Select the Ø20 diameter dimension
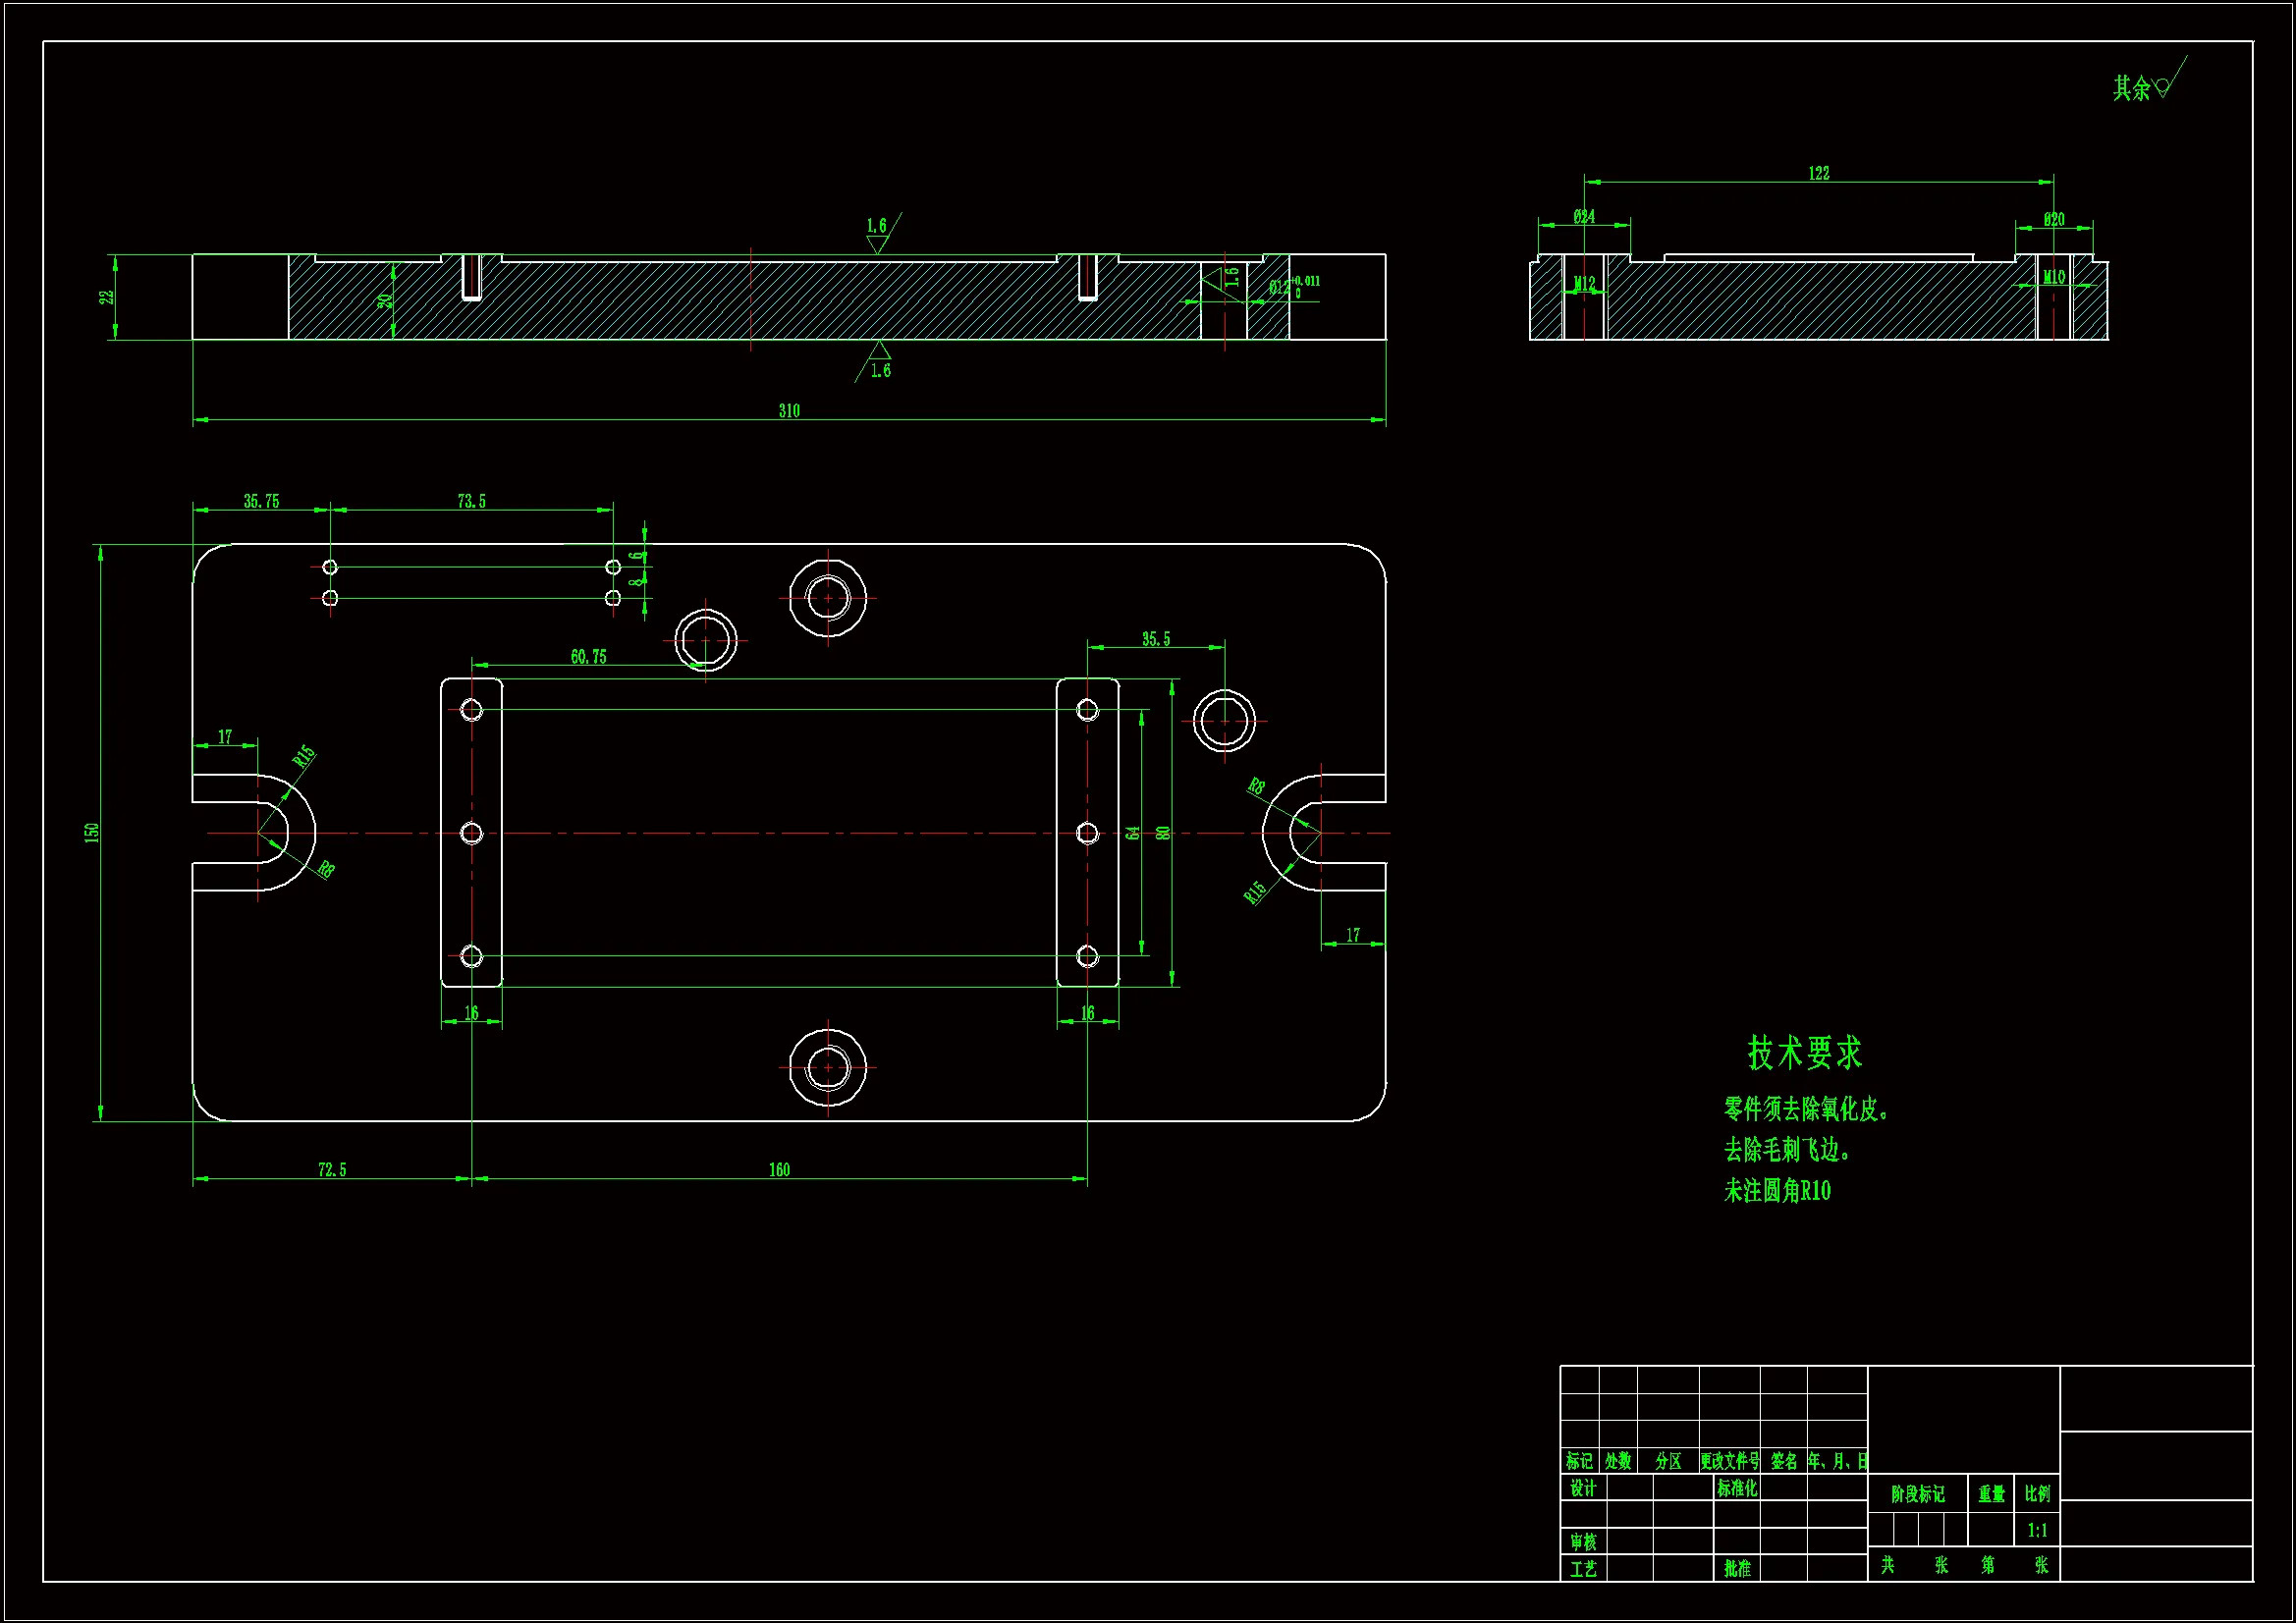Image resolution: width=2296 pixels, height=1623 pixels. tap(2053, 220)
